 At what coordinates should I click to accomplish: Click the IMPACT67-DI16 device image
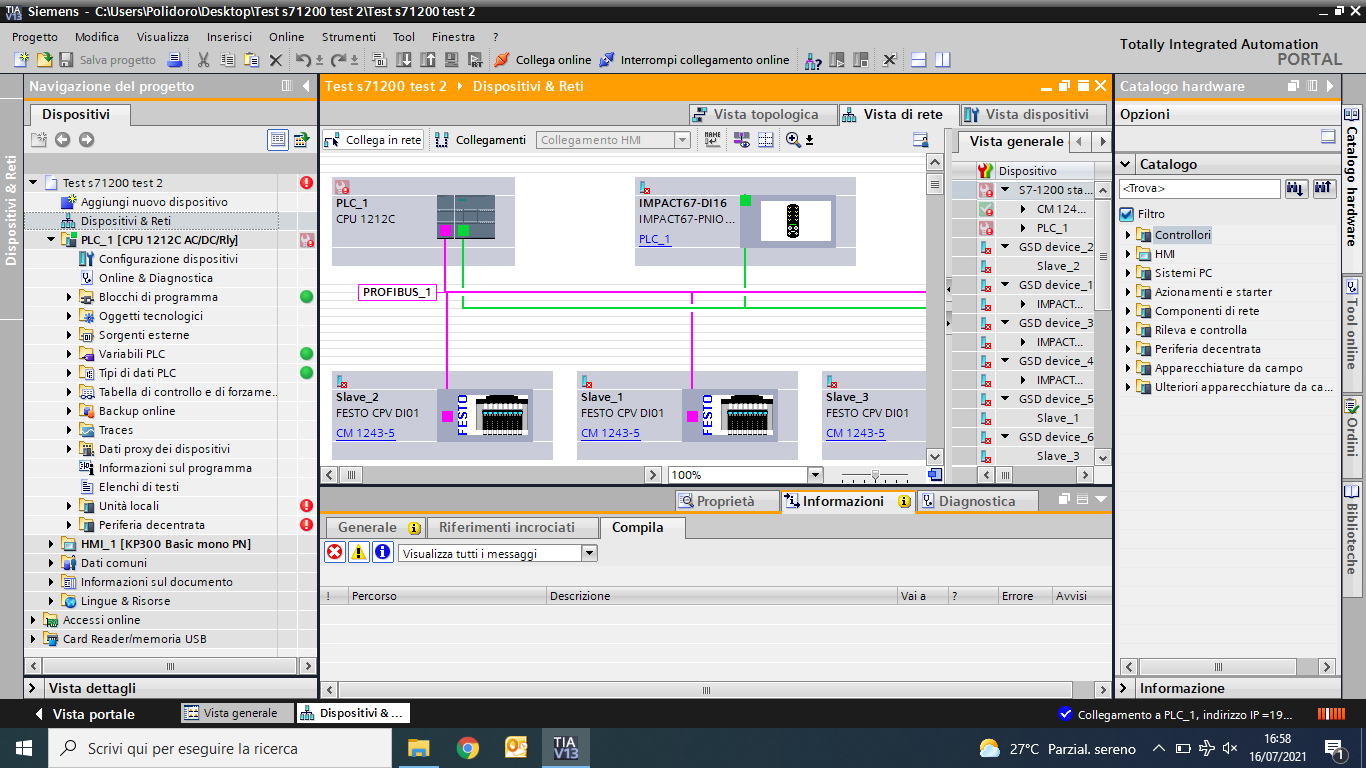[797, 221]
